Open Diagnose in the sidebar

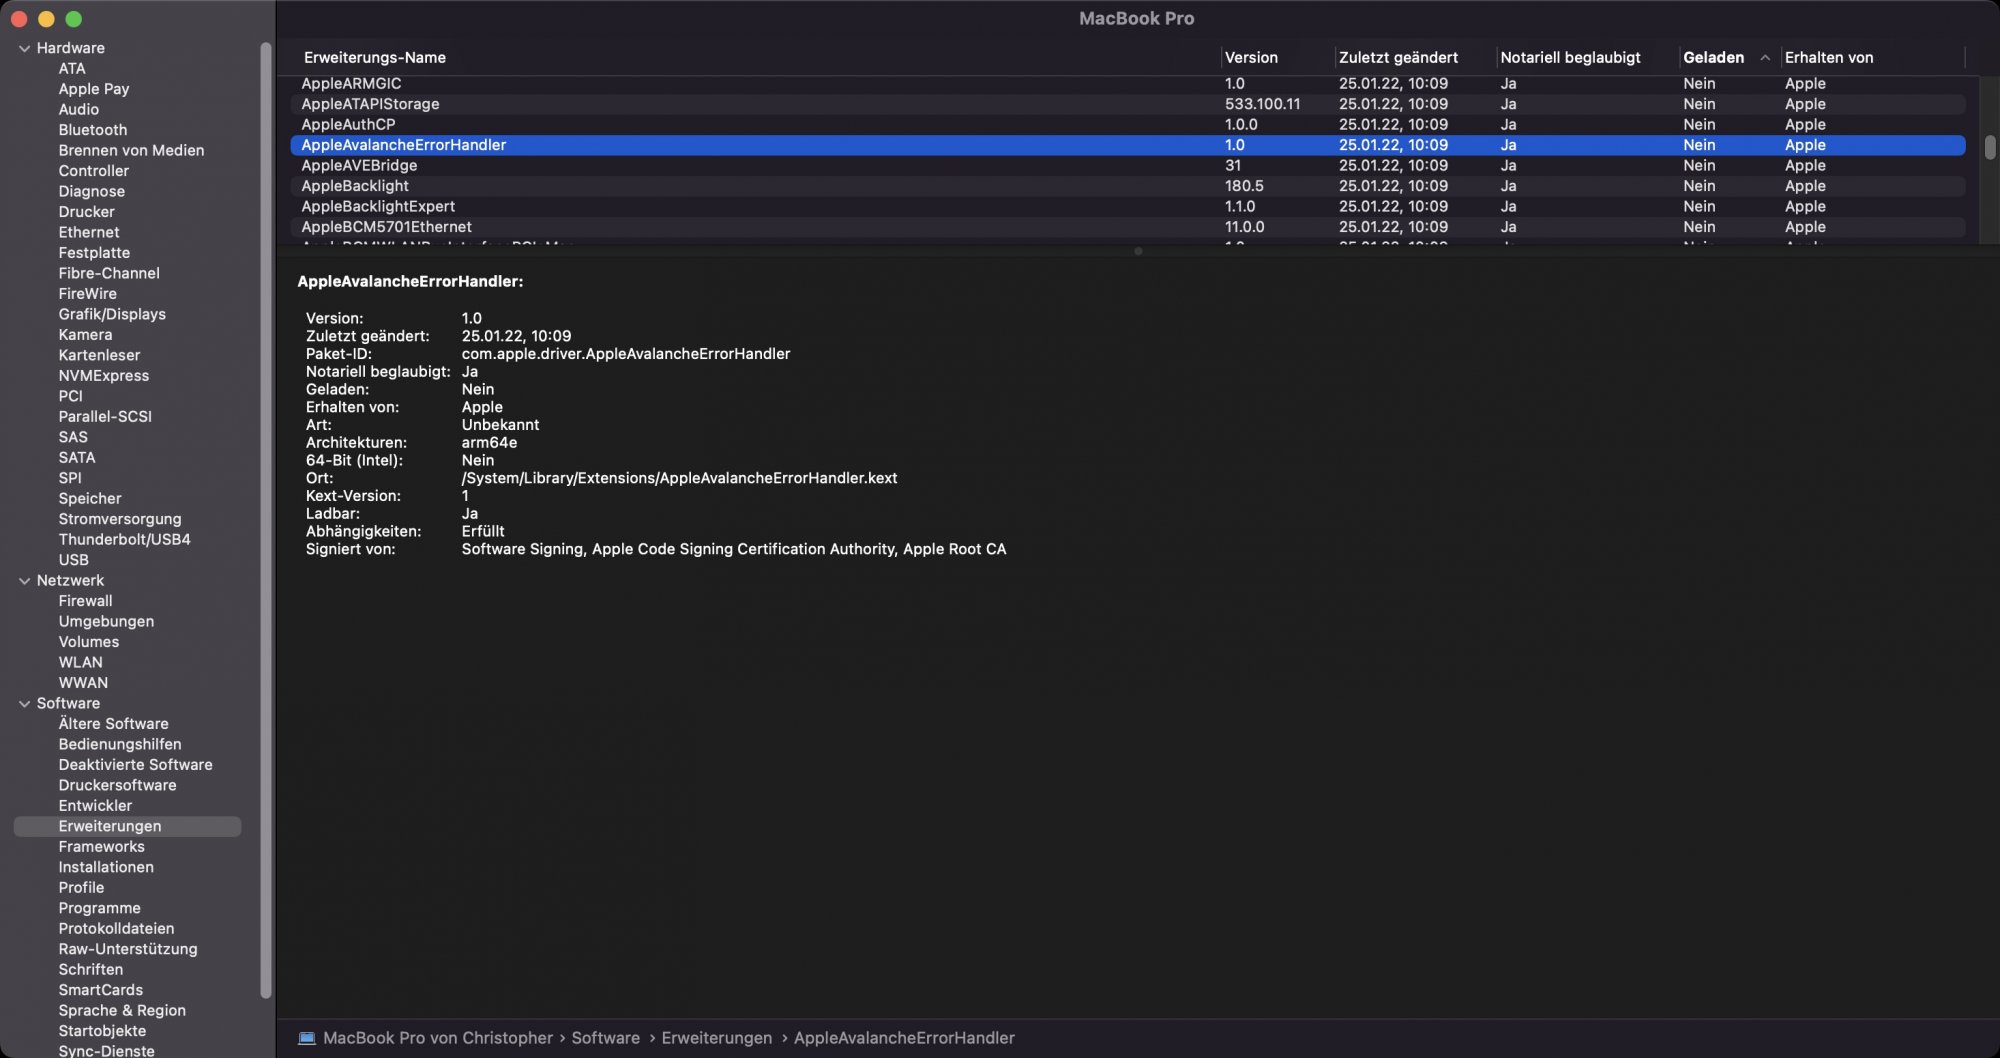point(92,192)
